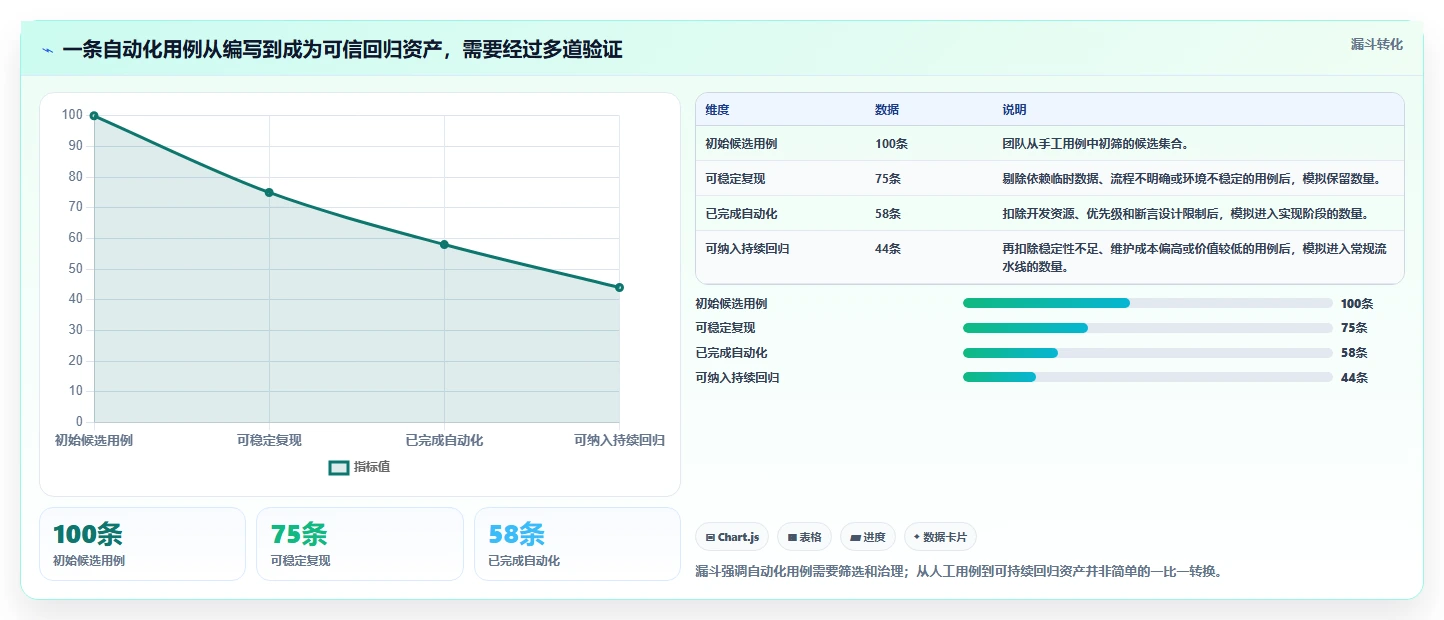Click the 进度 tag chip
1444x620 pixels.
868,537
